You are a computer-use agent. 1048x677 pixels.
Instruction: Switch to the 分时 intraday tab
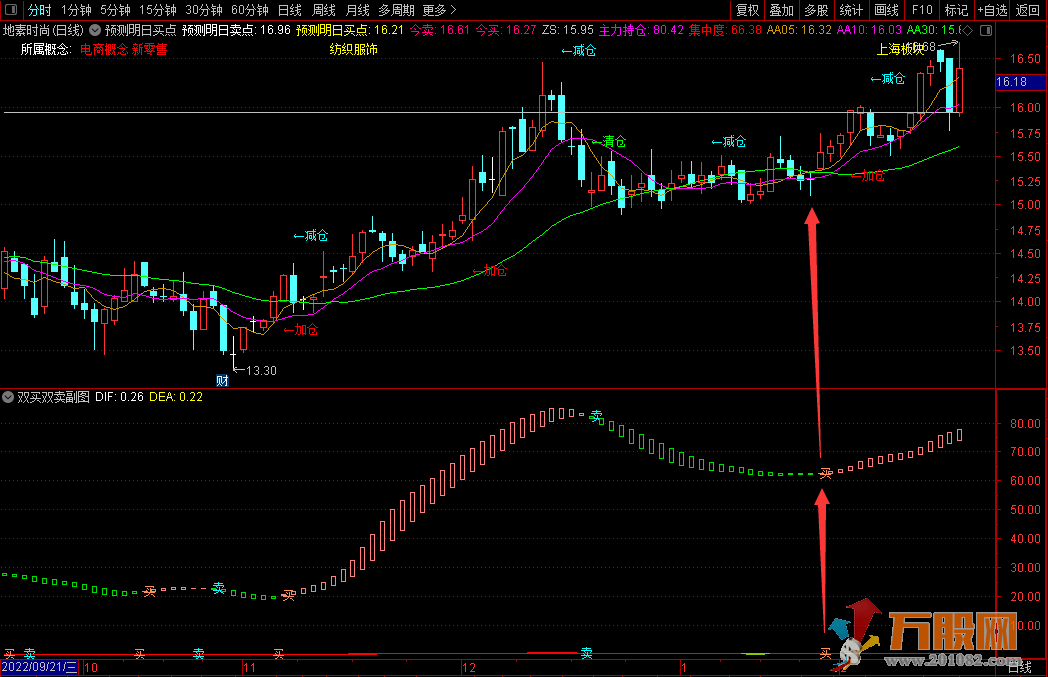coord(39,10)
